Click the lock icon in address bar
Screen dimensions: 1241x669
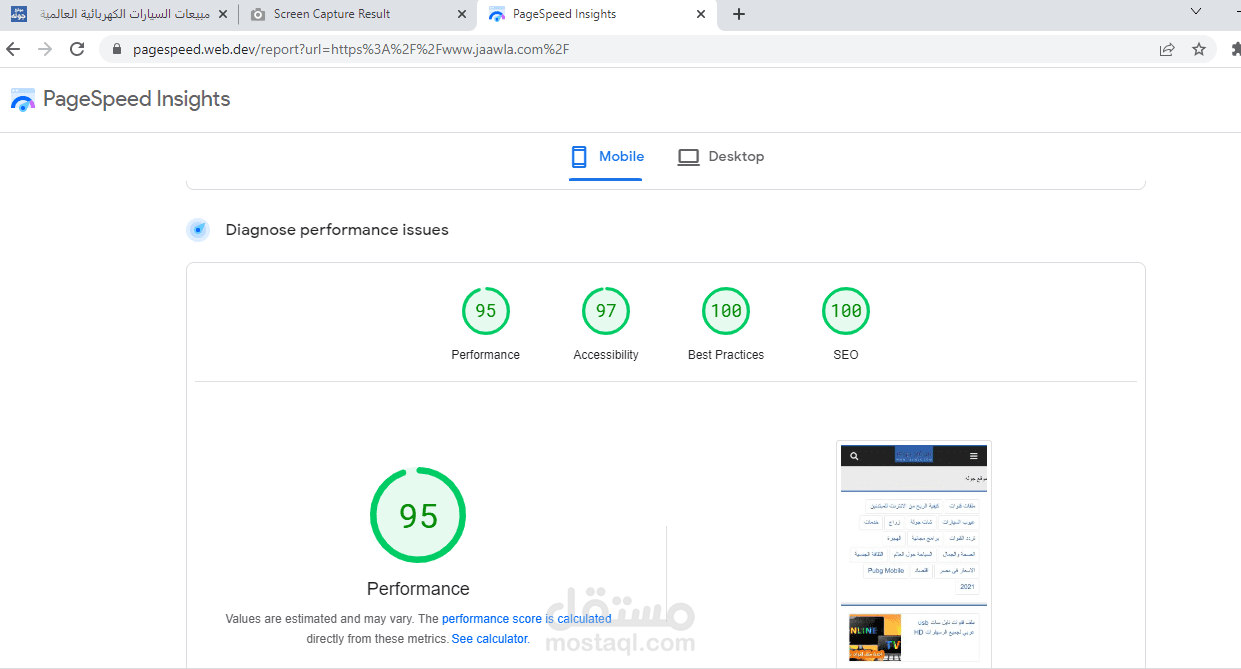(117, 49)
